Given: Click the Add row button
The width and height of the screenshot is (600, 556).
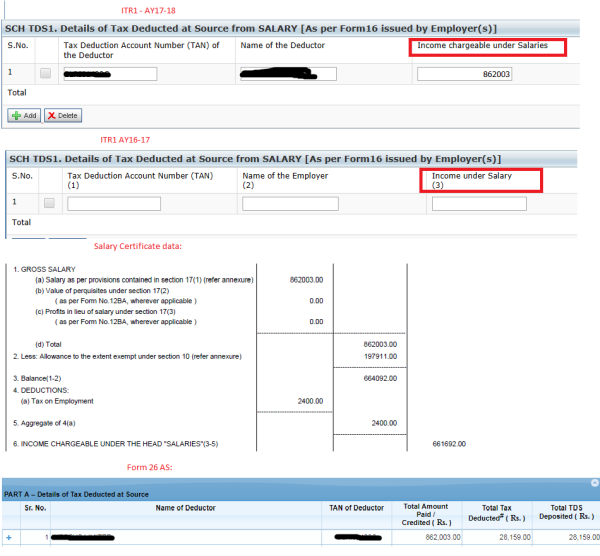Looking at the screenshot, I should point(24,116).
